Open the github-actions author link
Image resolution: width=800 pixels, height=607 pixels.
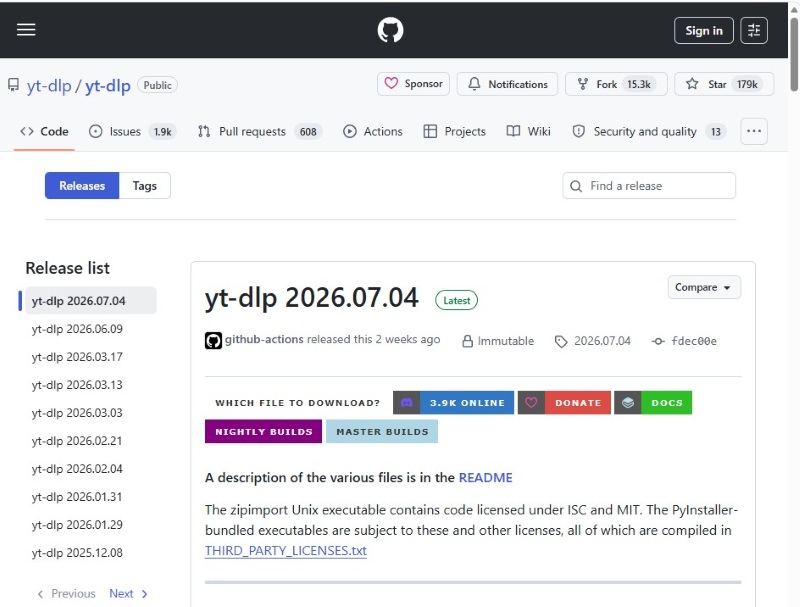(x=264, y=340)
